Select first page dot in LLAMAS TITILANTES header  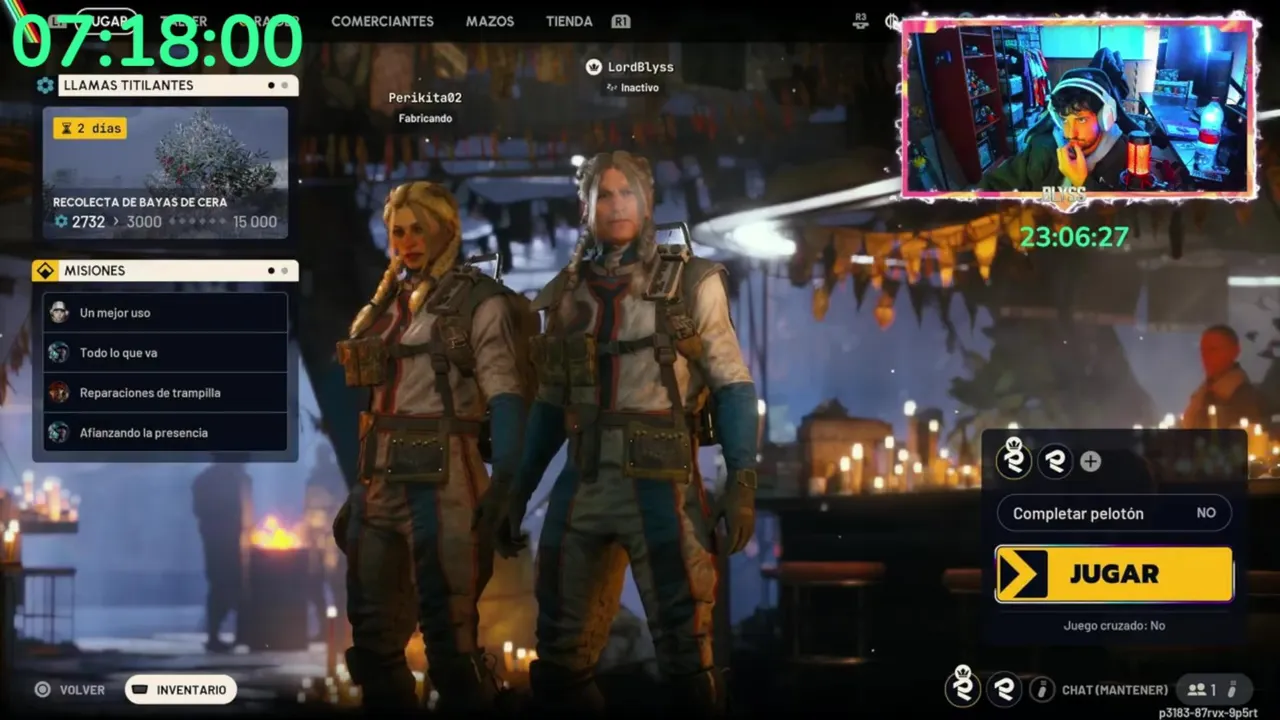(x=271, y=86)
